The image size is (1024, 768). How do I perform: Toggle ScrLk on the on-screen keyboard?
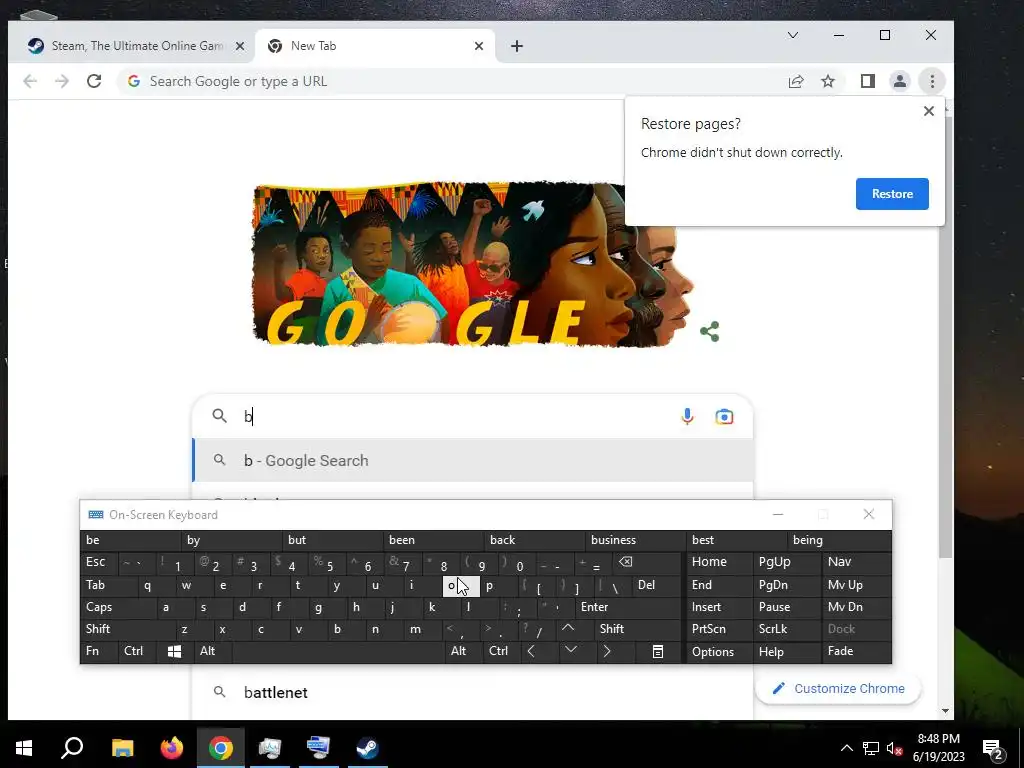[786, 629]
